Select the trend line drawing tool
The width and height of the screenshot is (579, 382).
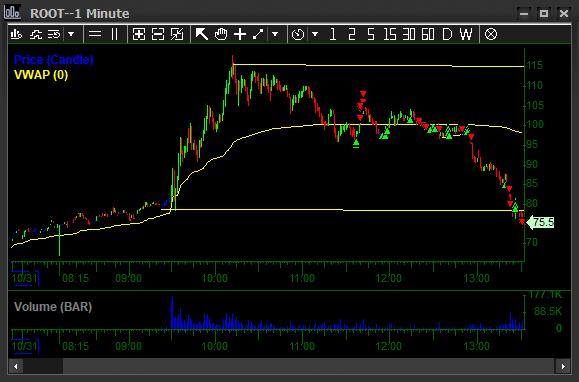(258, 34)
